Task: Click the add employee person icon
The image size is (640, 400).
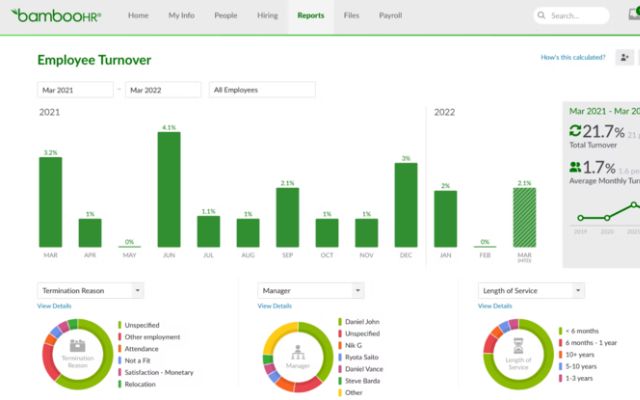Action: point(624,58)
